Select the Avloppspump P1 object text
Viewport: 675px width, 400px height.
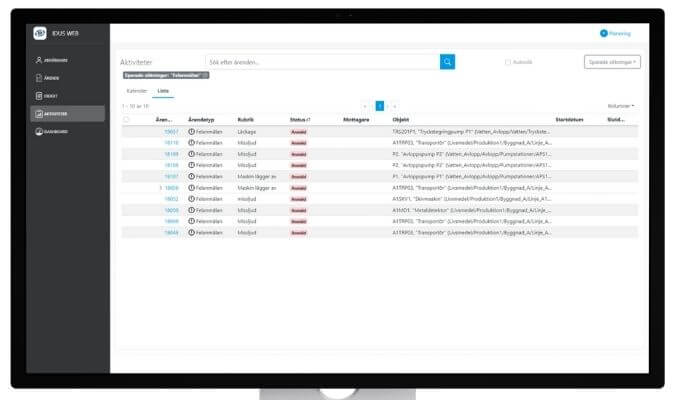point(471,177)
